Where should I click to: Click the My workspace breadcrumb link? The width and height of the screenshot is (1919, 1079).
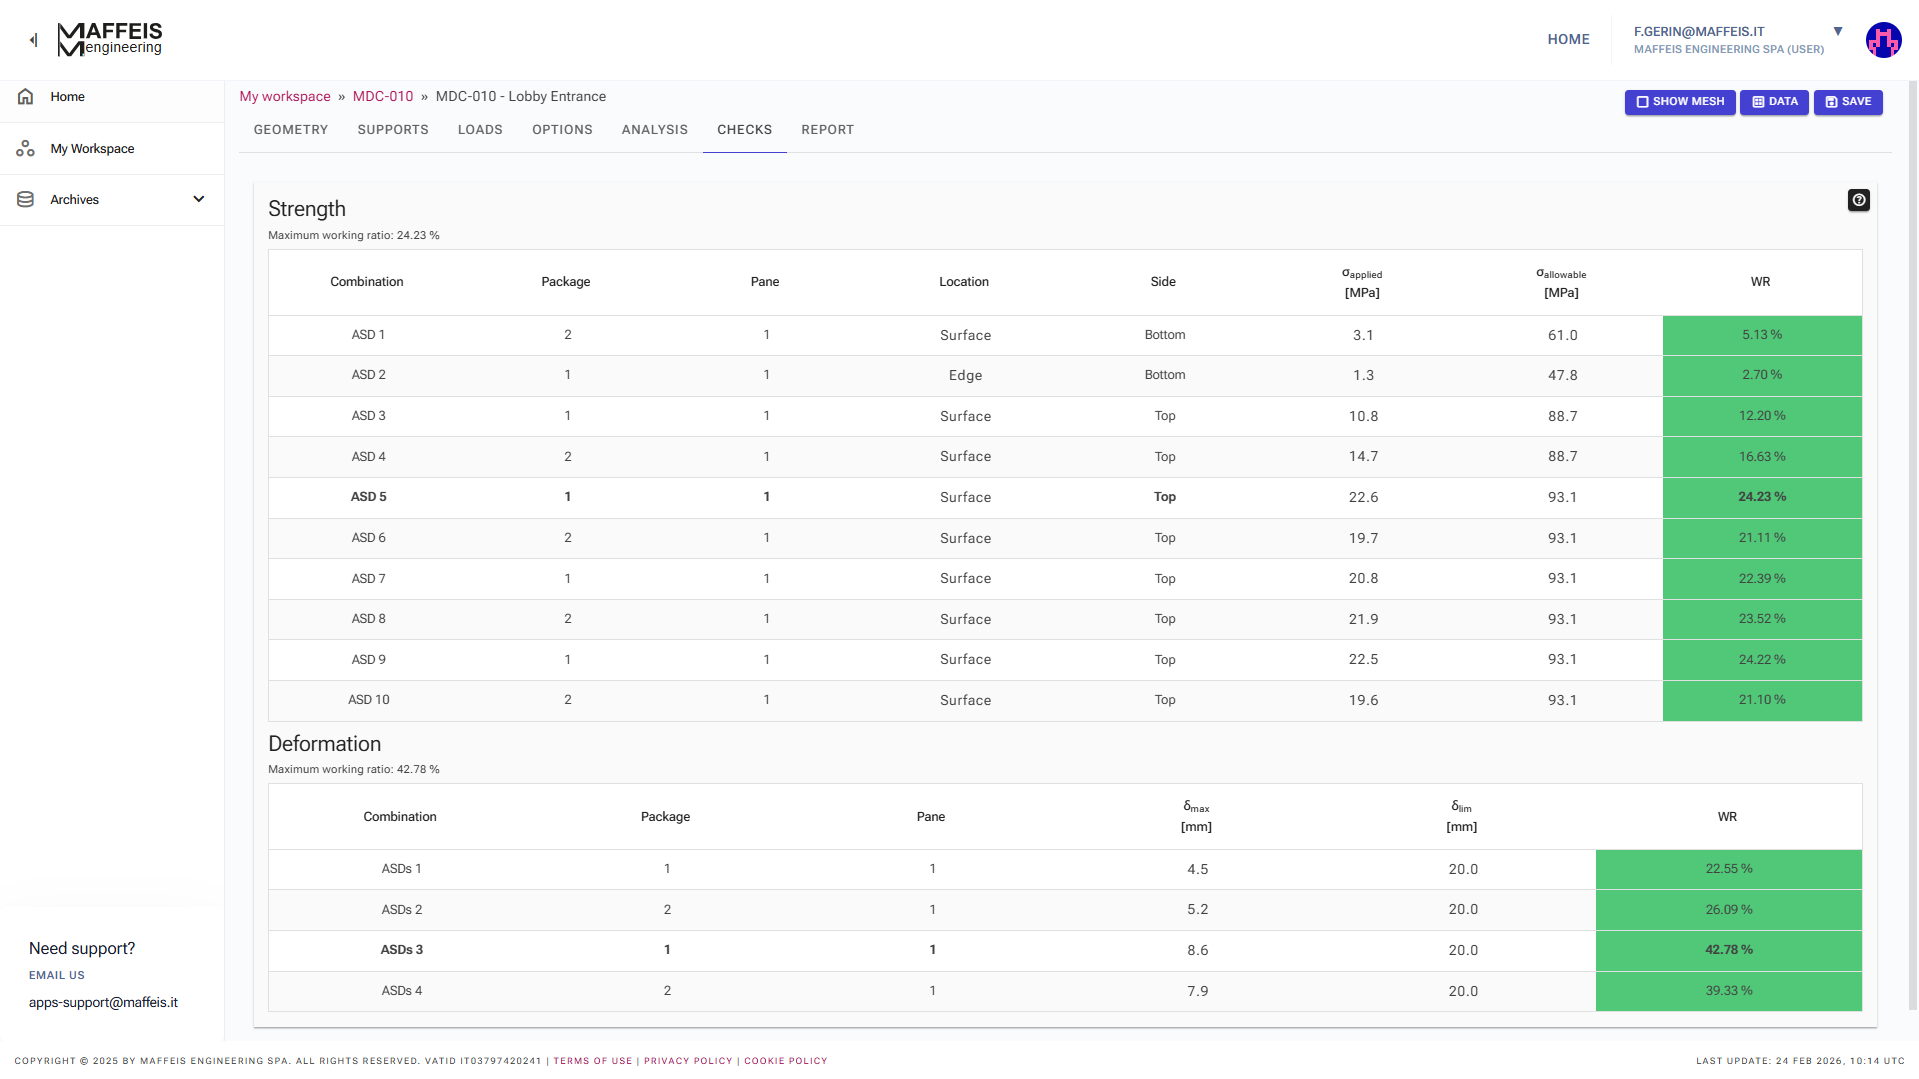[285, 97]
